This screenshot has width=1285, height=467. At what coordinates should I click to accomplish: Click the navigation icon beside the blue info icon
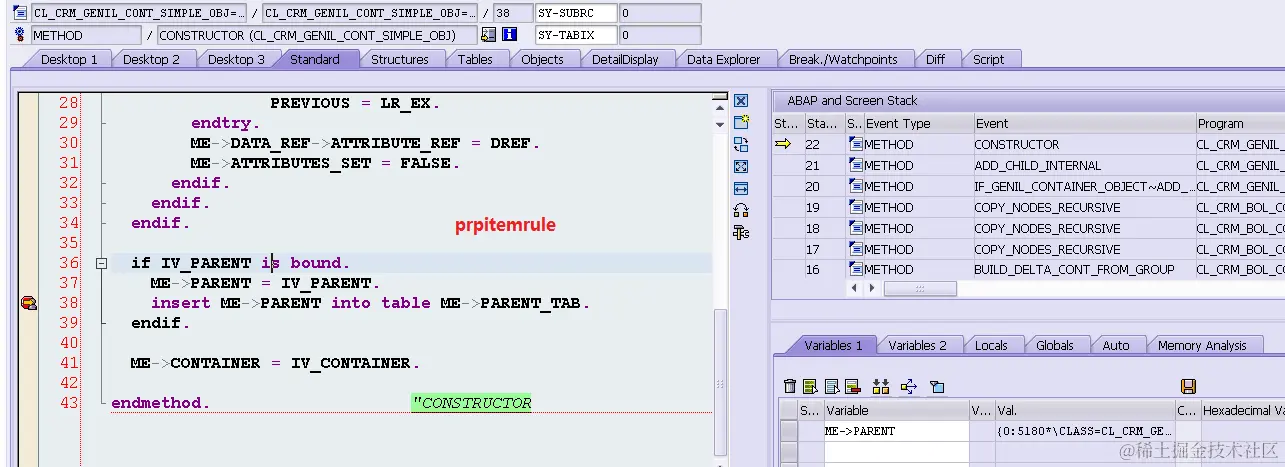(x=488, y=35)
